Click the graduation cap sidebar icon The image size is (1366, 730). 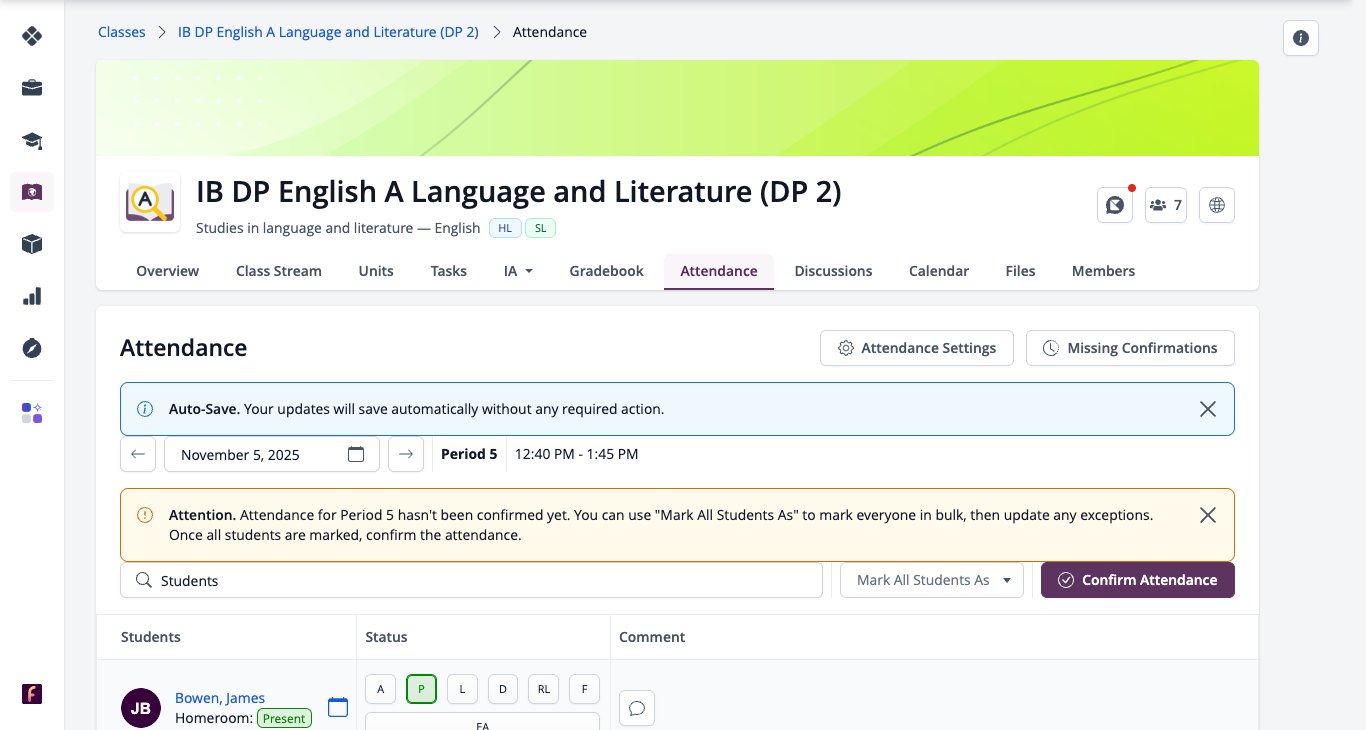point(32,140)
